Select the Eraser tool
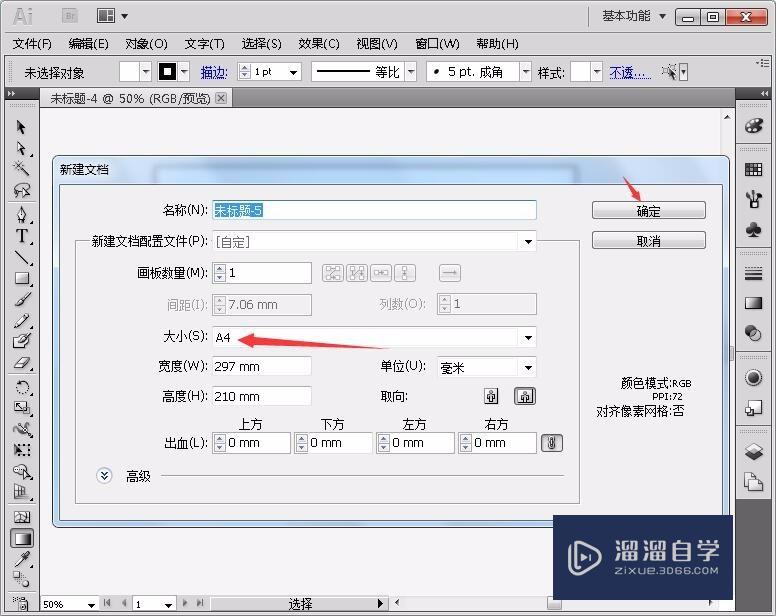Viewport: 776px width, 616px height. coord(21,363)
